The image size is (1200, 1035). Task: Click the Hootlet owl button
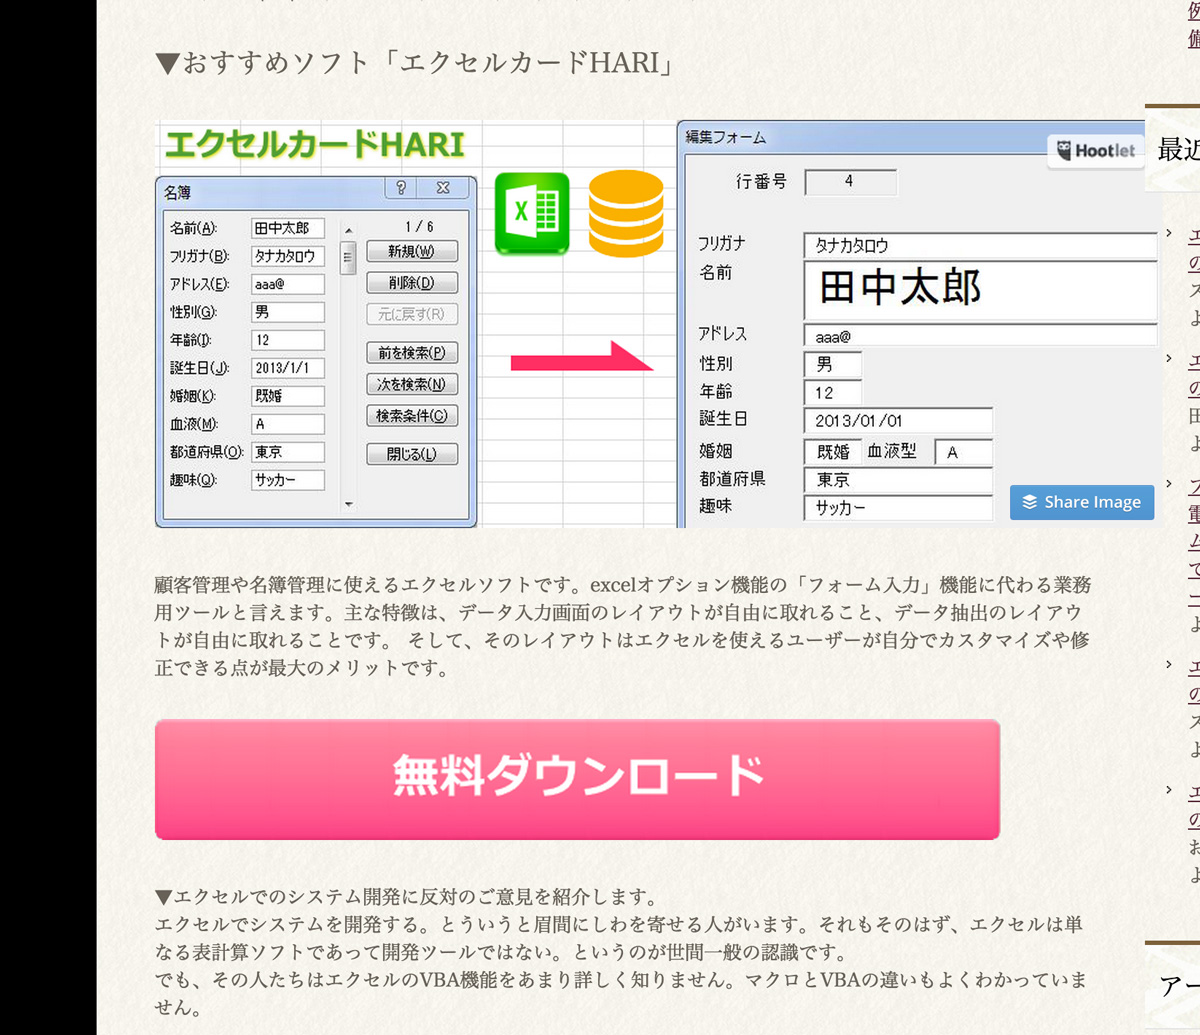click(x=1096, y=151)
